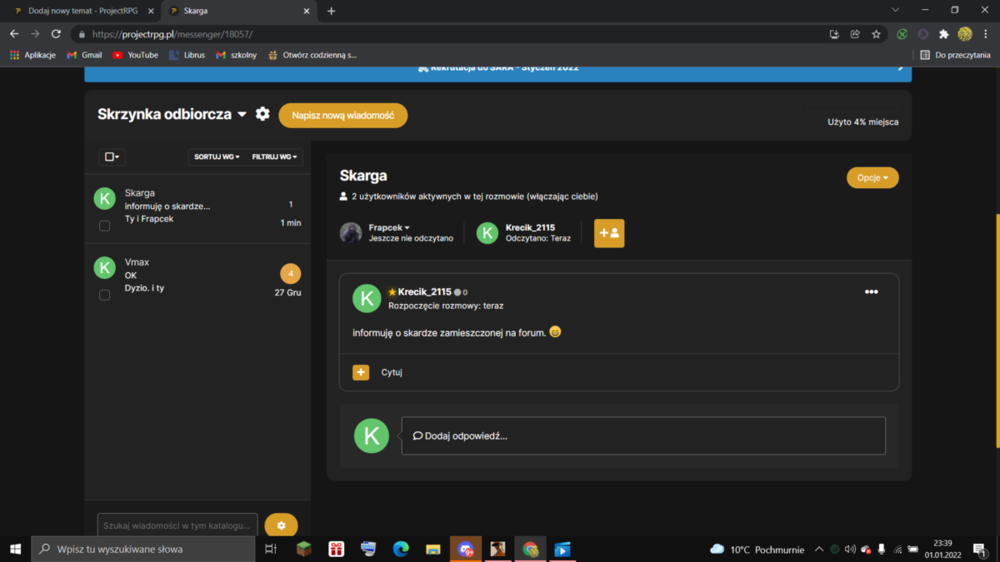Open the SORTUJ WG dropdown
Viewport: 1000px width, 562px height.
click(217, 157)
